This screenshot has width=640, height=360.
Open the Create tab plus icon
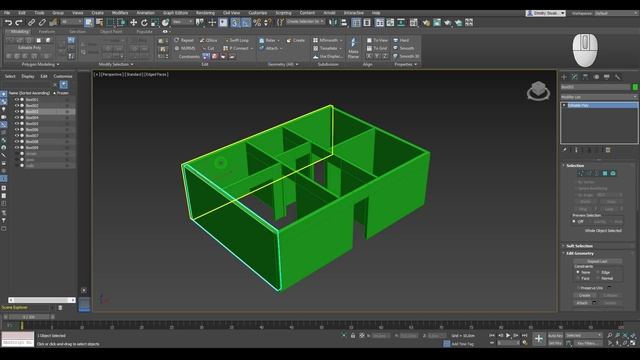click(564, 77)
